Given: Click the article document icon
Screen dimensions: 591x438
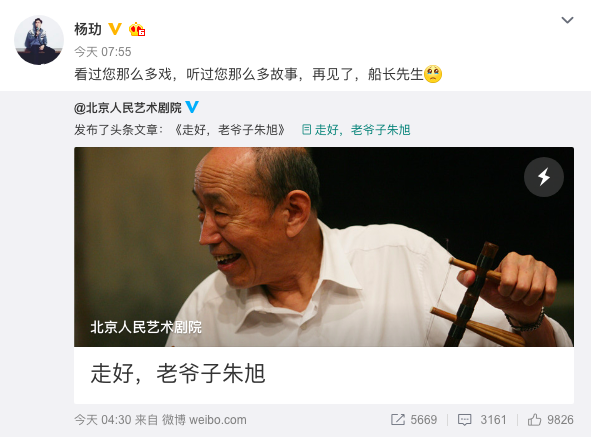Looking at the screenshot, I should tap(306, 130).
